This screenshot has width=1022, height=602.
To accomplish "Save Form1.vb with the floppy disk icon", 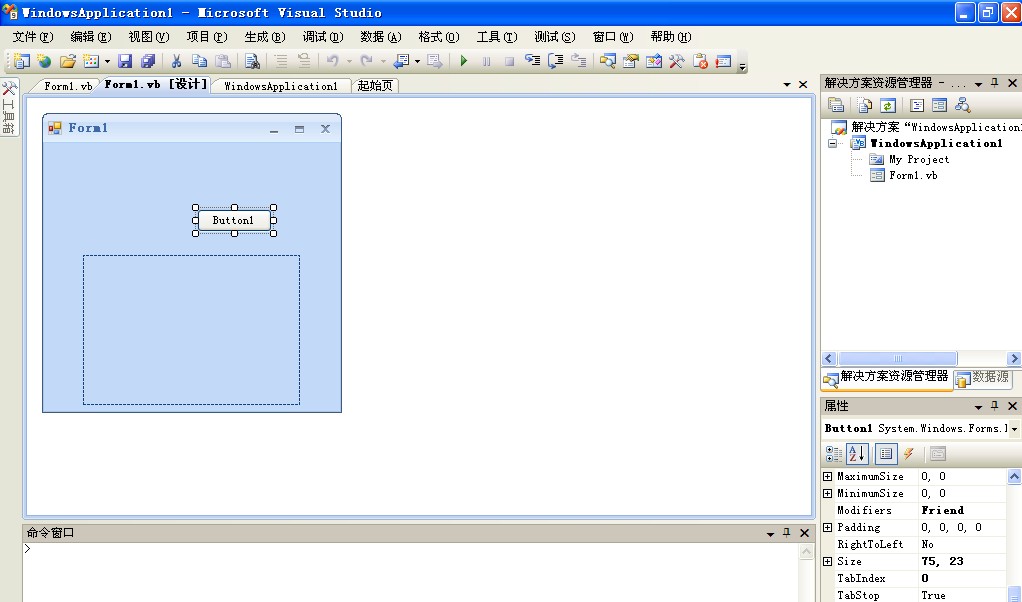I will click(x=125, y=61).
